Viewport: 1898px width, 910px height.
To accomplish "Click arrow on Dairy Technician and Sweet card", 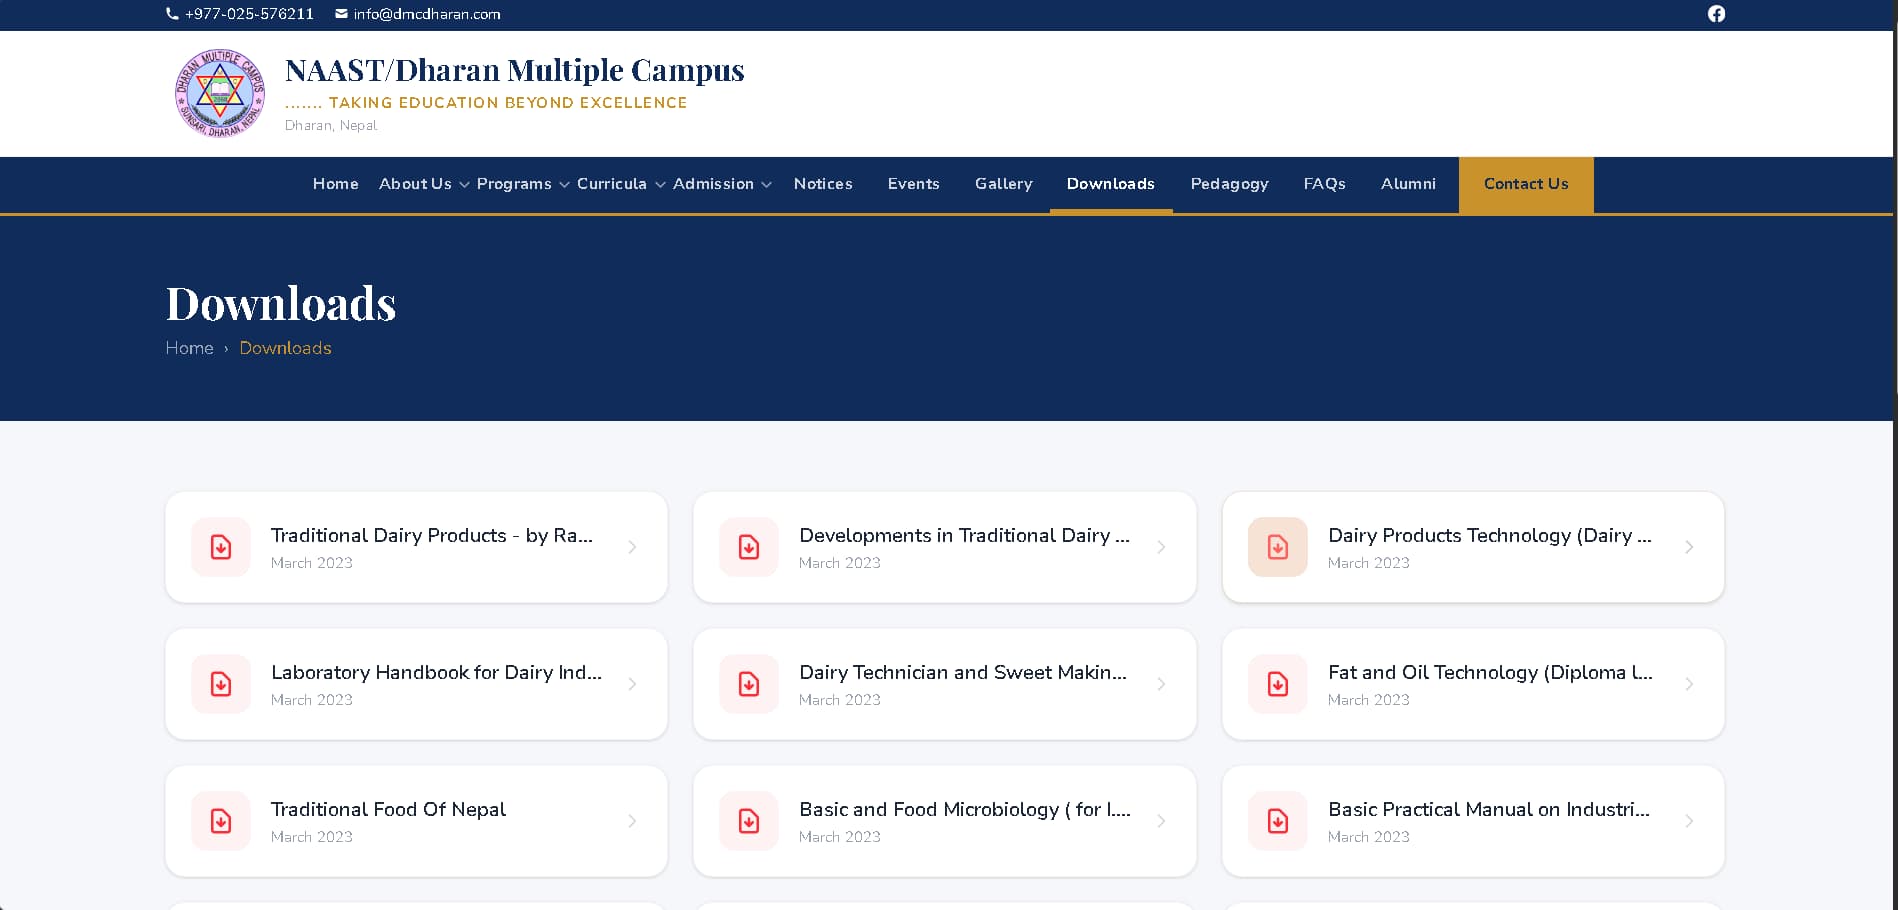I will click(x=1161, y=684).
